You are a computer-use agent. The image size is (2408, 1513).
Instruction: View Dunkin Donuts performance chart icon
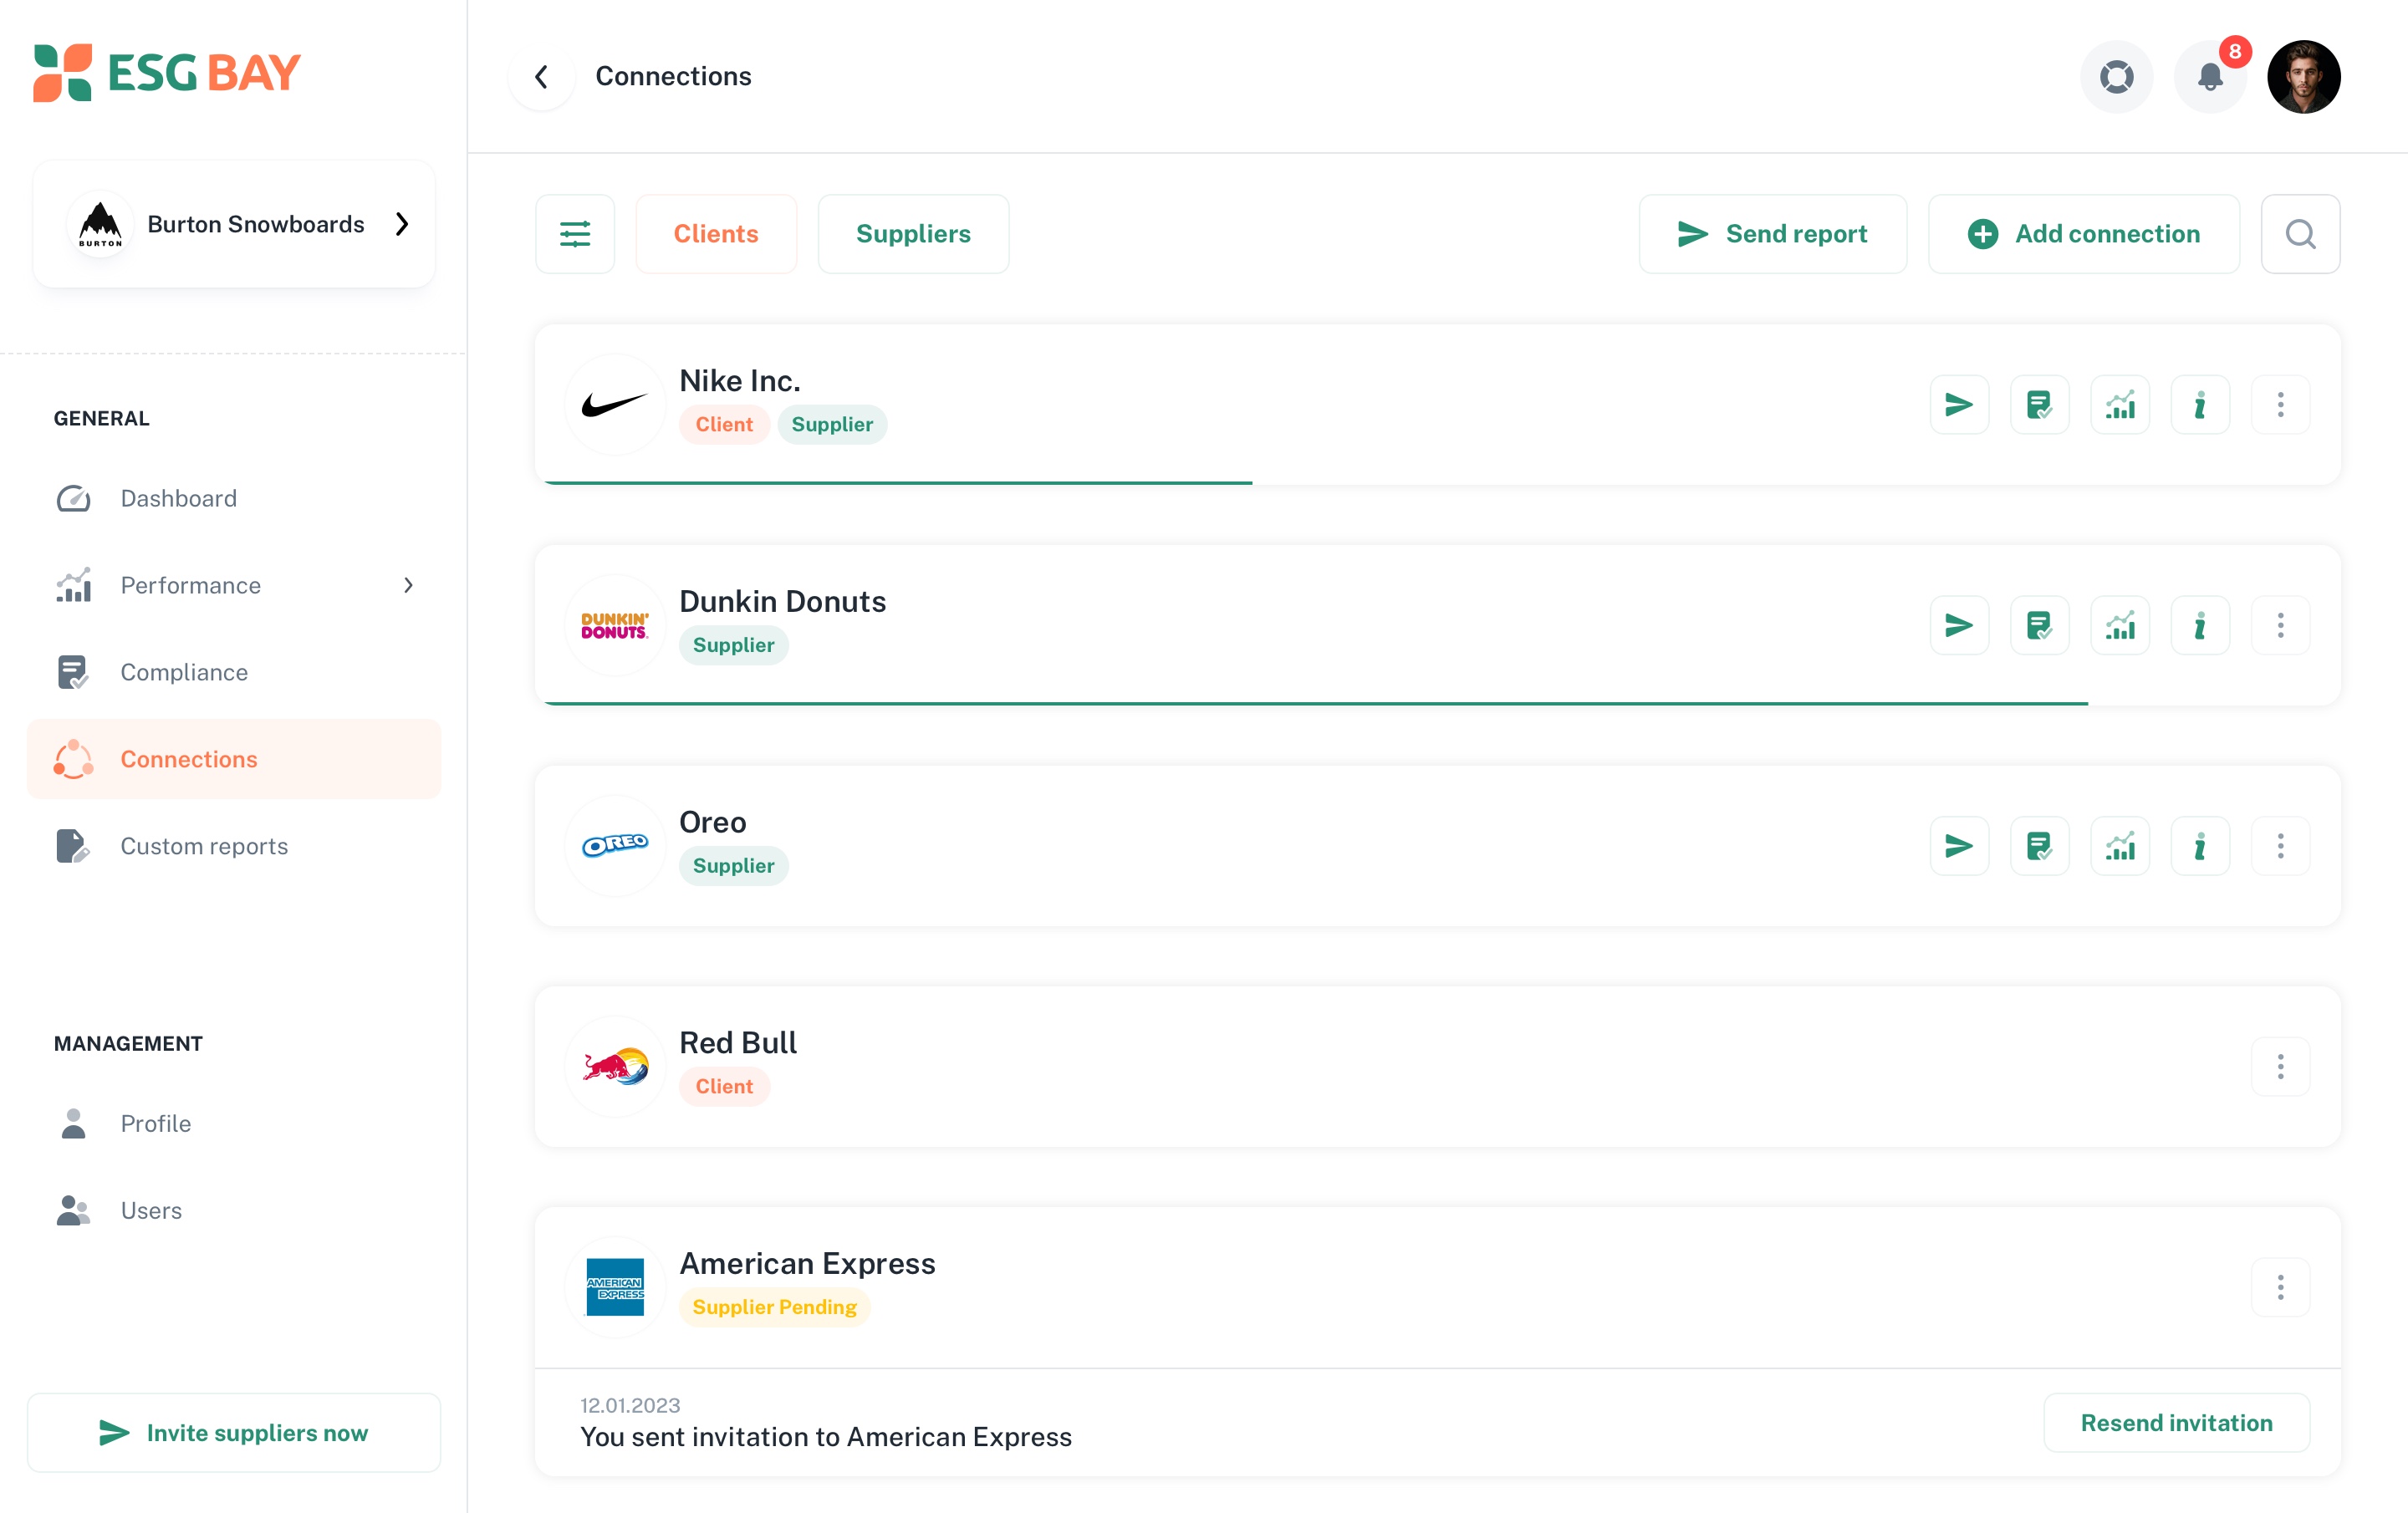(x=2120, y=626)
